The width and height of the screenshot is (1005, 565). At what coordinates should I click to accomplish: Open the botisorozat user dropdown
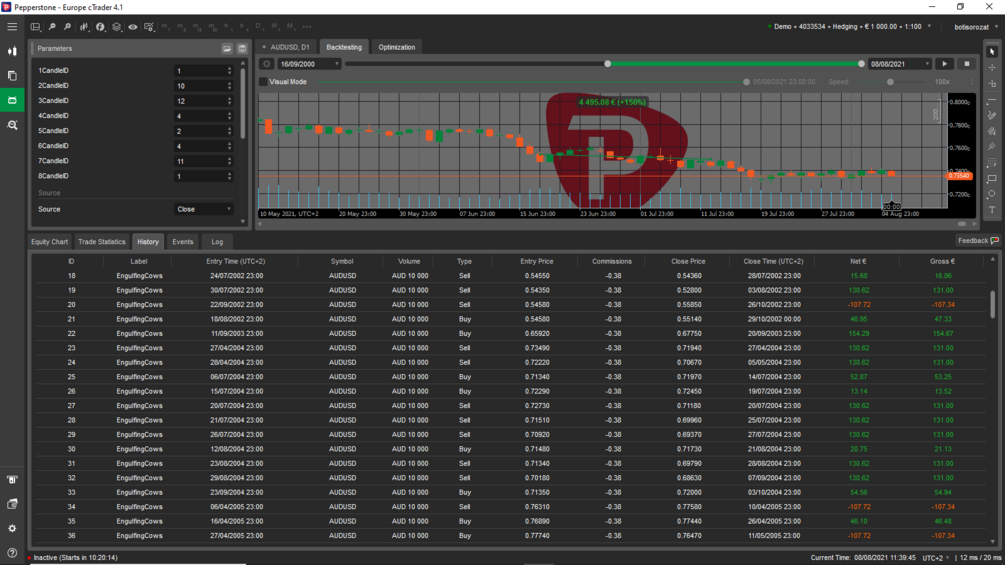tap(976, 27)
